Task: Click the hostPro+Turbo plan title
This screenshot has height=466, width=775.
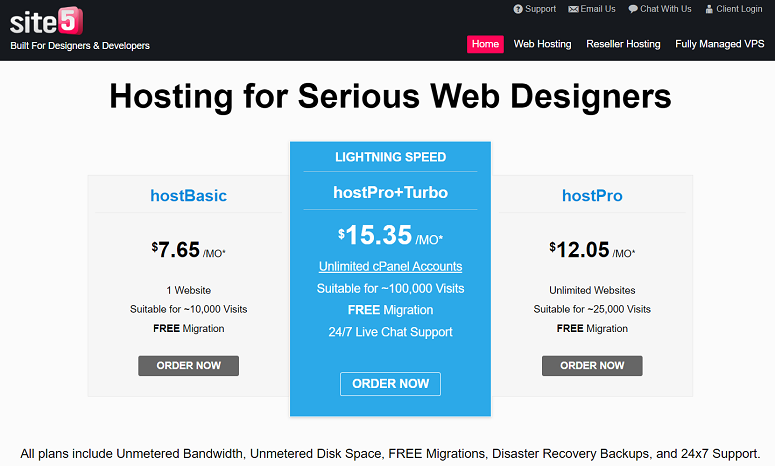Action: [390, 192]
